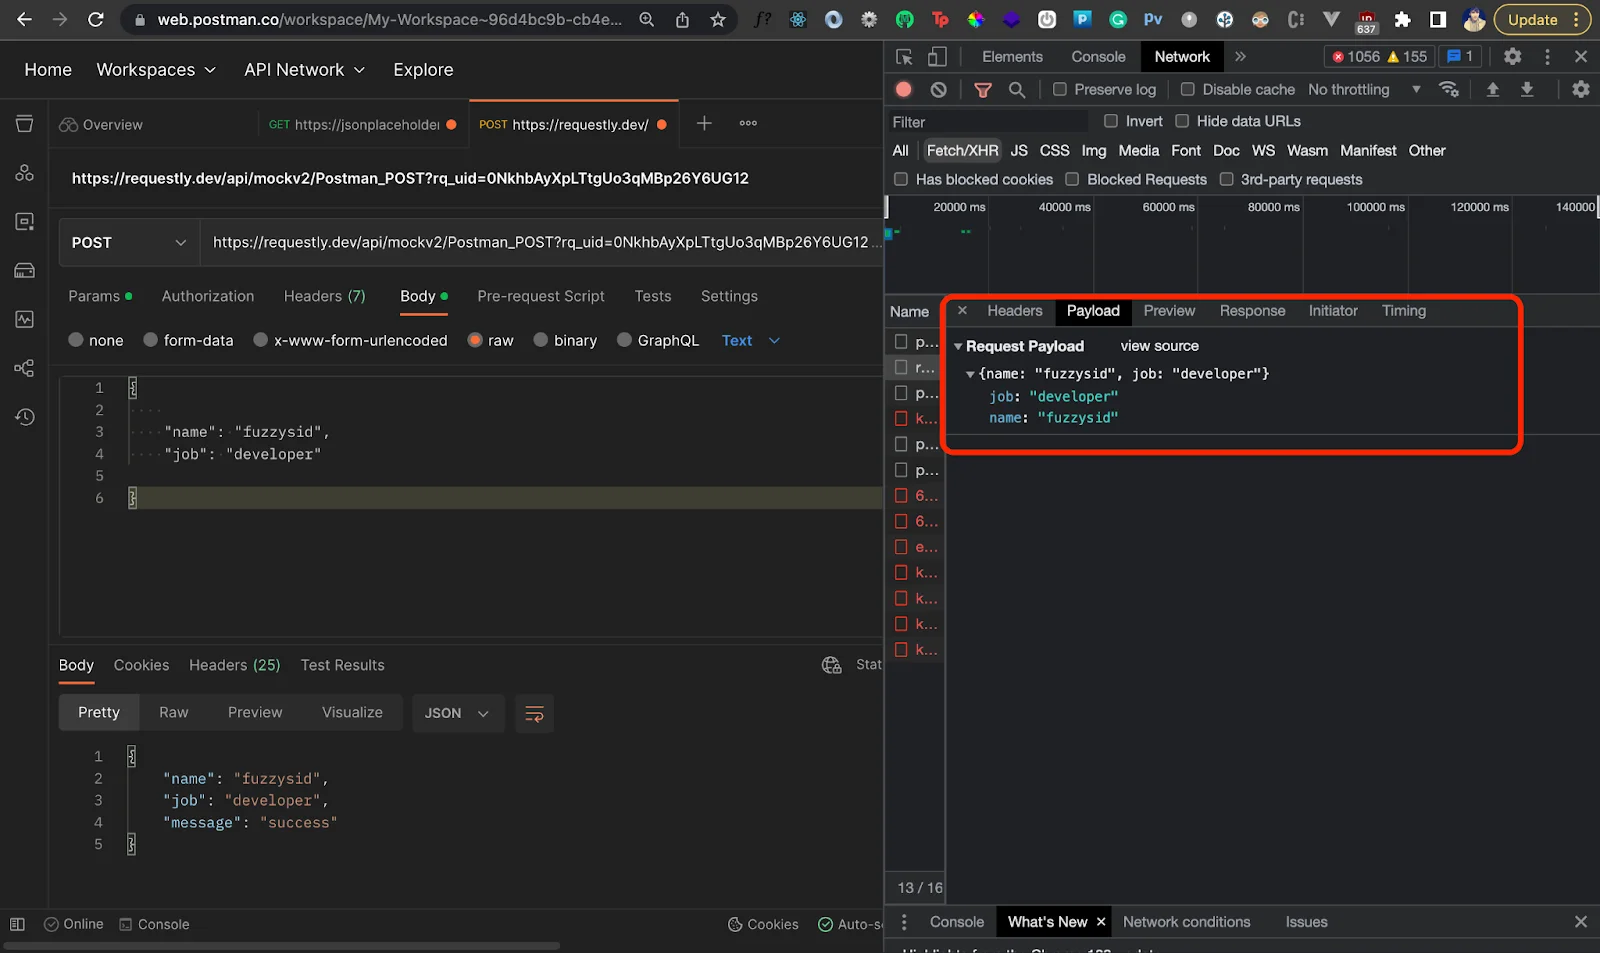Open Postman Mock Servers sidebar icon
The height and width of the screenshot is (953, 1600).
24,270
